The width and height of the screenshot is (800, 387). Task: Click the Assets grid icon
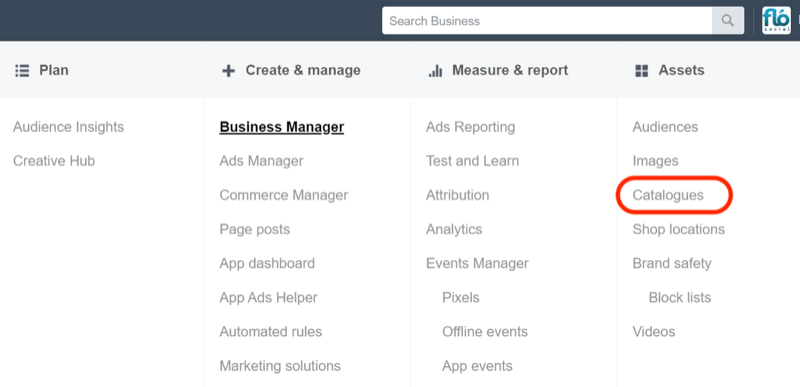pyautogui.click(x=641, y=70)
